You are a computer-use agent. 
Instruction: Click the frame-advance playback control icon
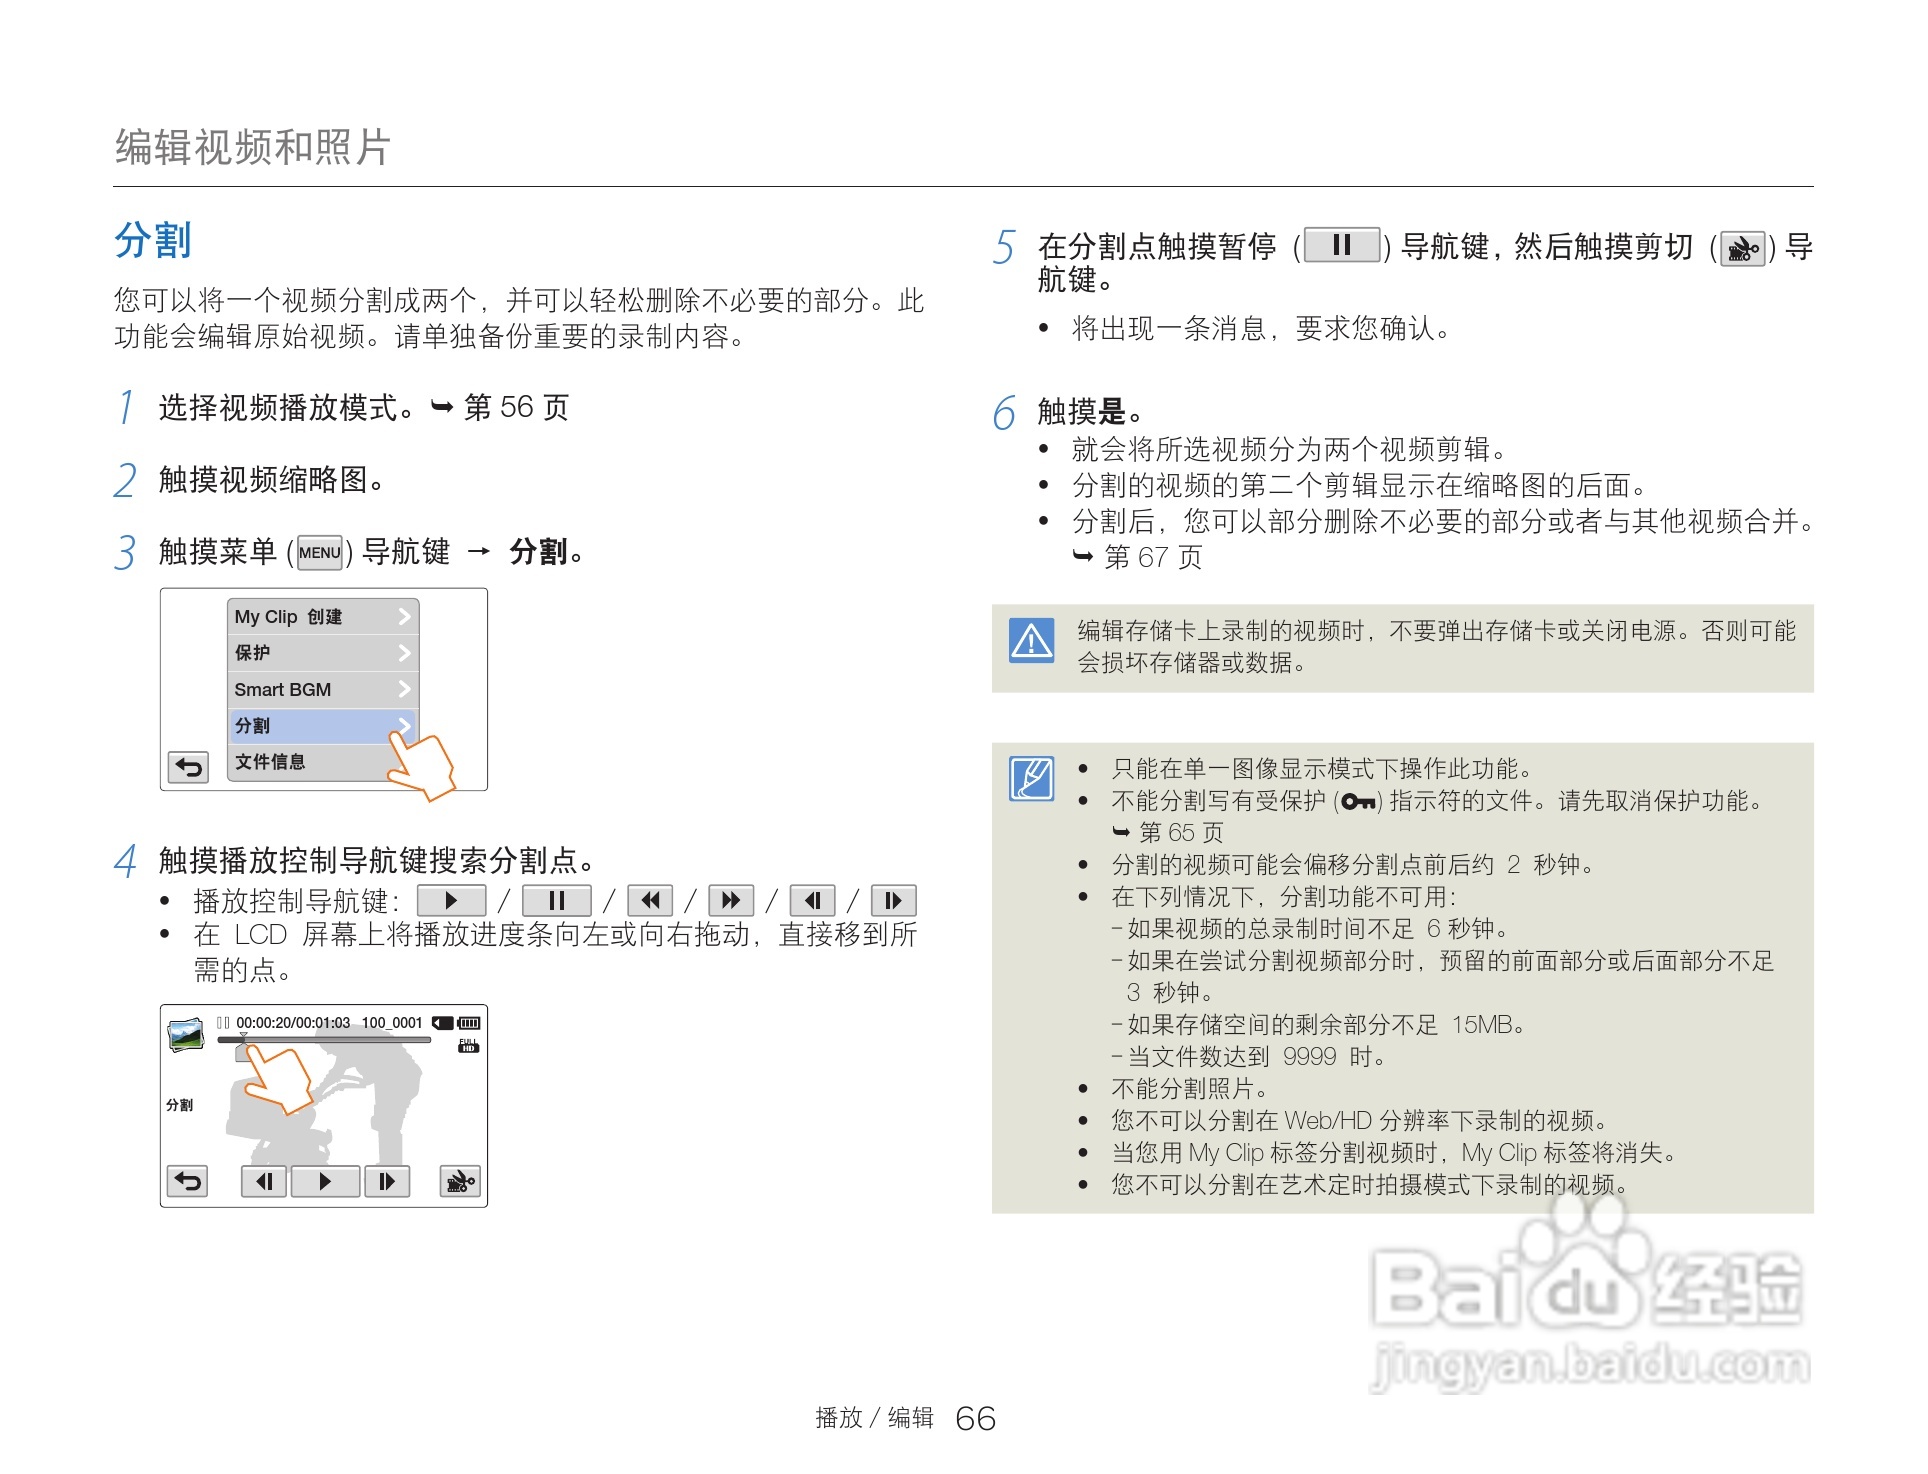[893, 900]
